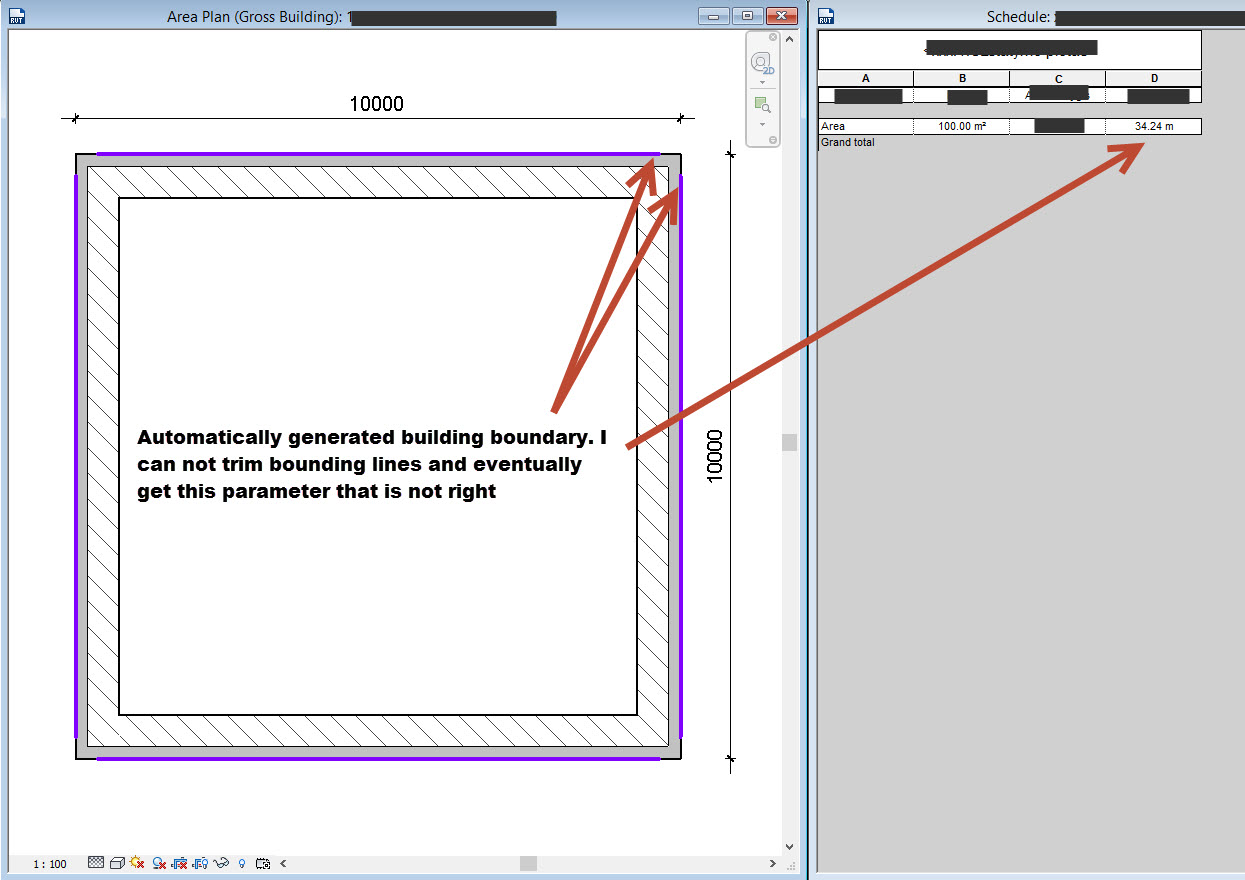1245x880 pixels.
Task: Select the '34.24 m' schedule cell
Action: tap(1153, 127)
